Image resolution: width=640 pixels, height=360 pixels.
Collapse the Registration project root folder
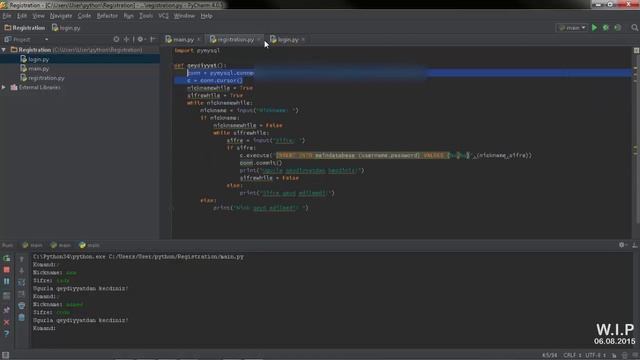(4, 50)
